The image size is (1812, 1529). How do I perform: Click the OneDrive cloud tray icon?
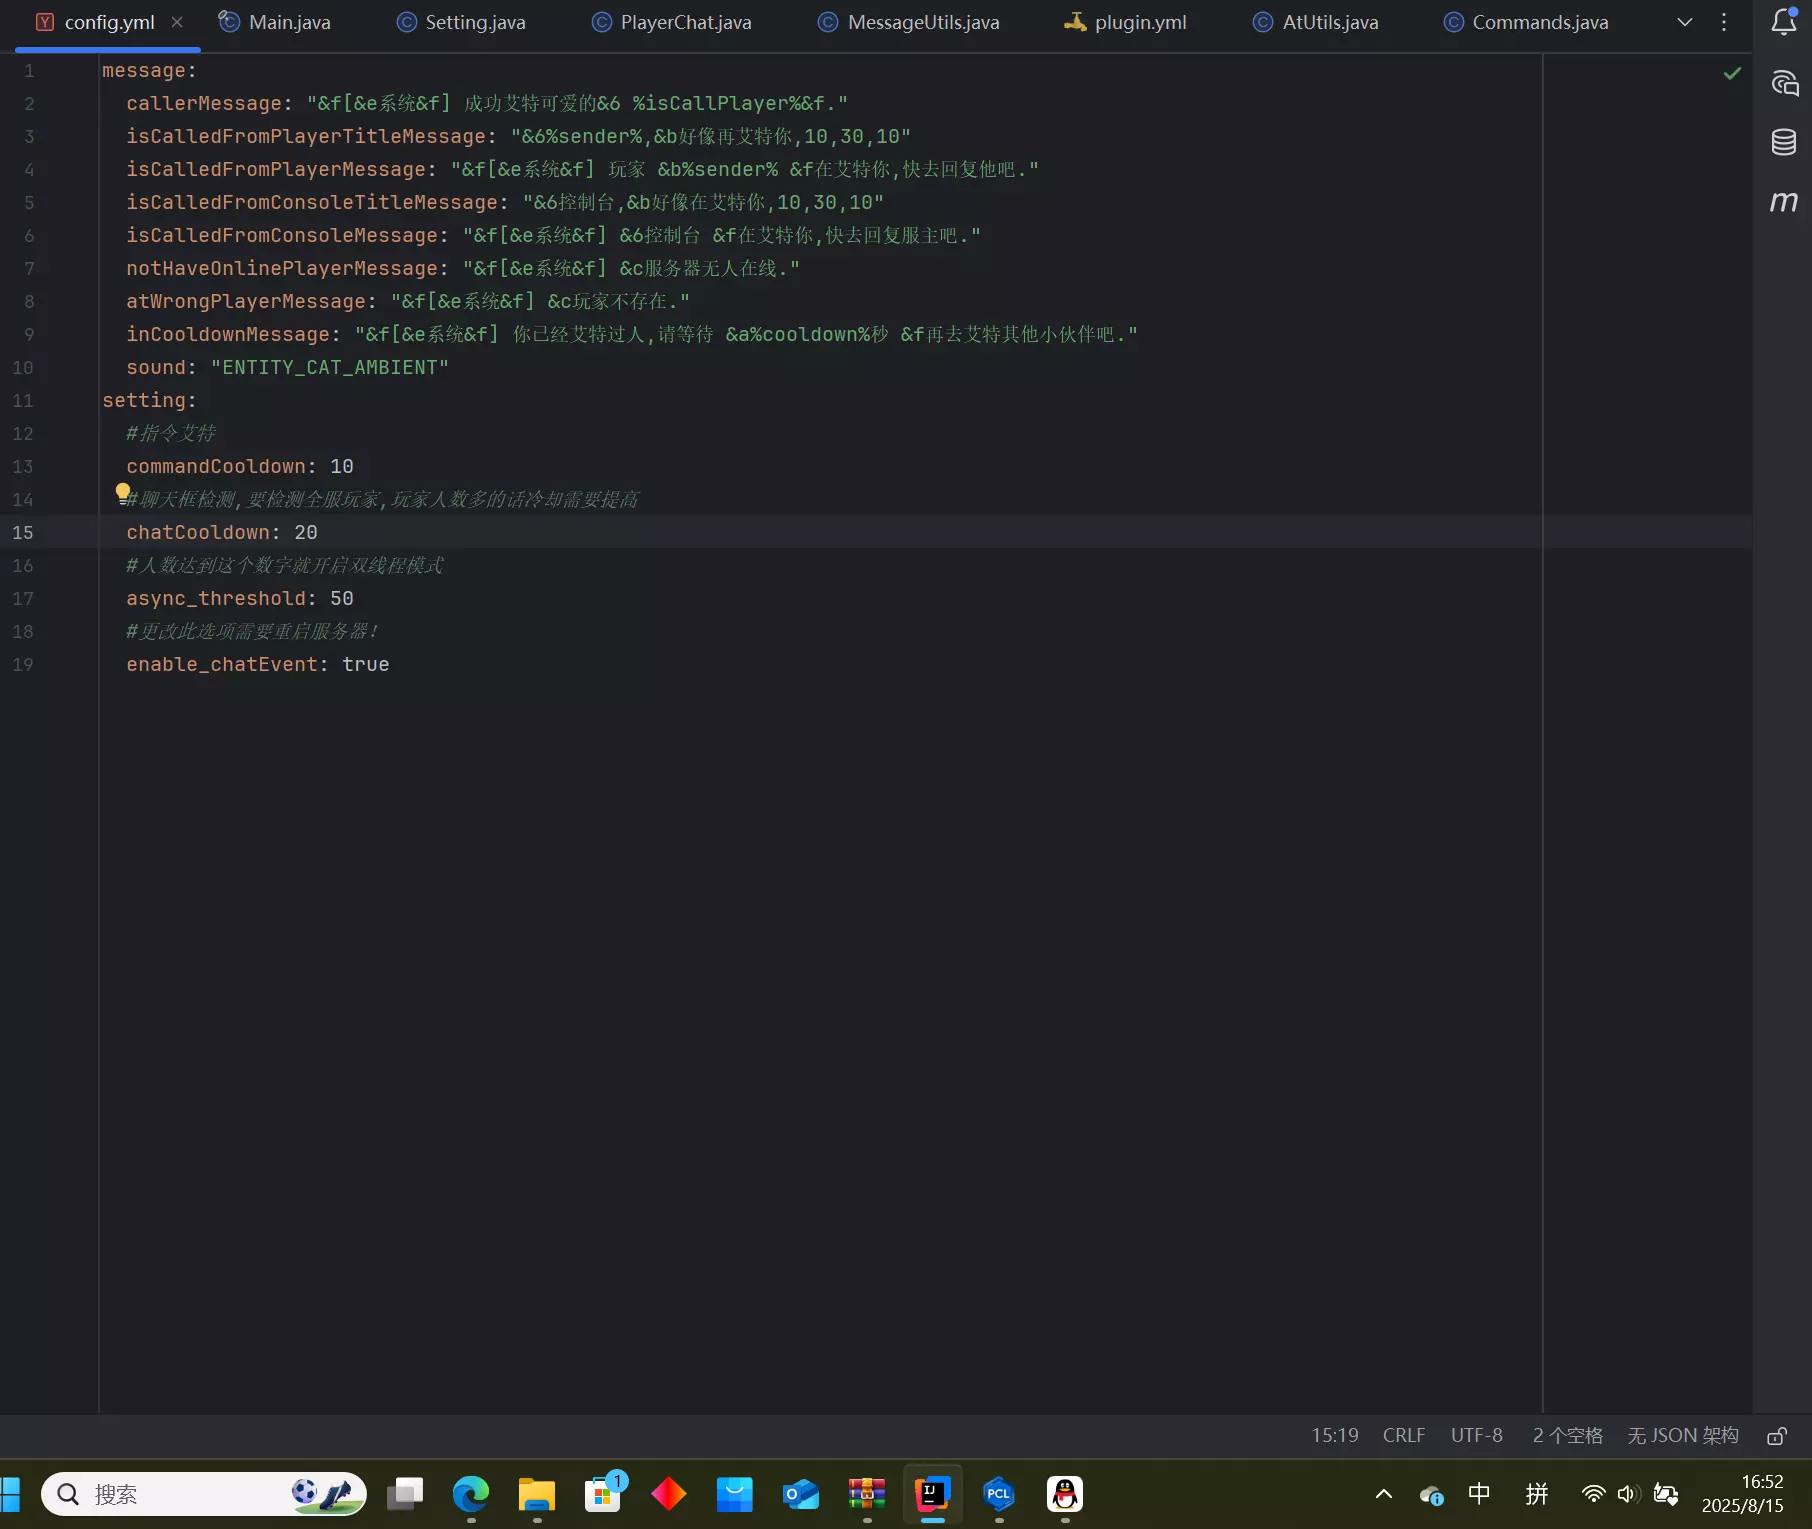[x=1431, y=1495]
